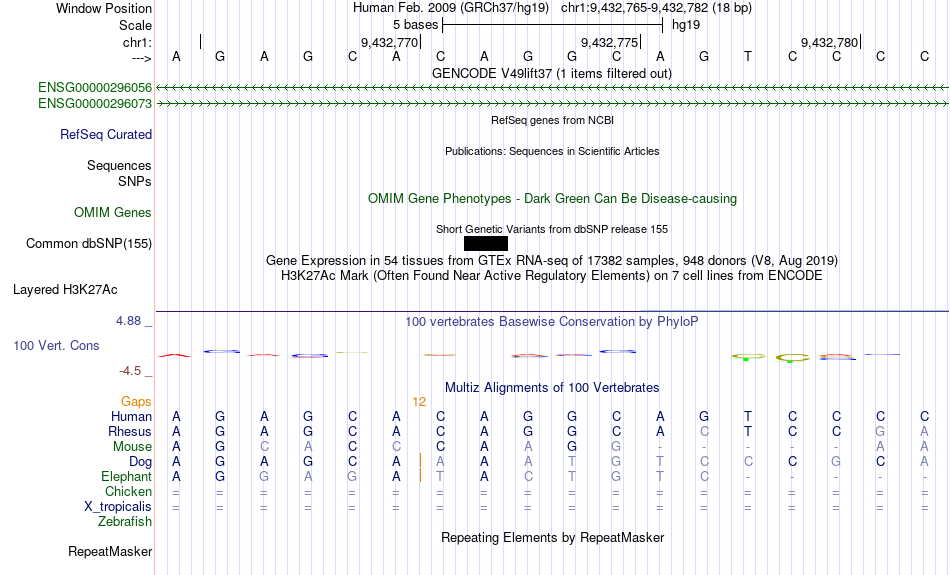Click the hg19 label beside scale bar
This screenshot has width=950, height=575.
[x=686, y=25]
